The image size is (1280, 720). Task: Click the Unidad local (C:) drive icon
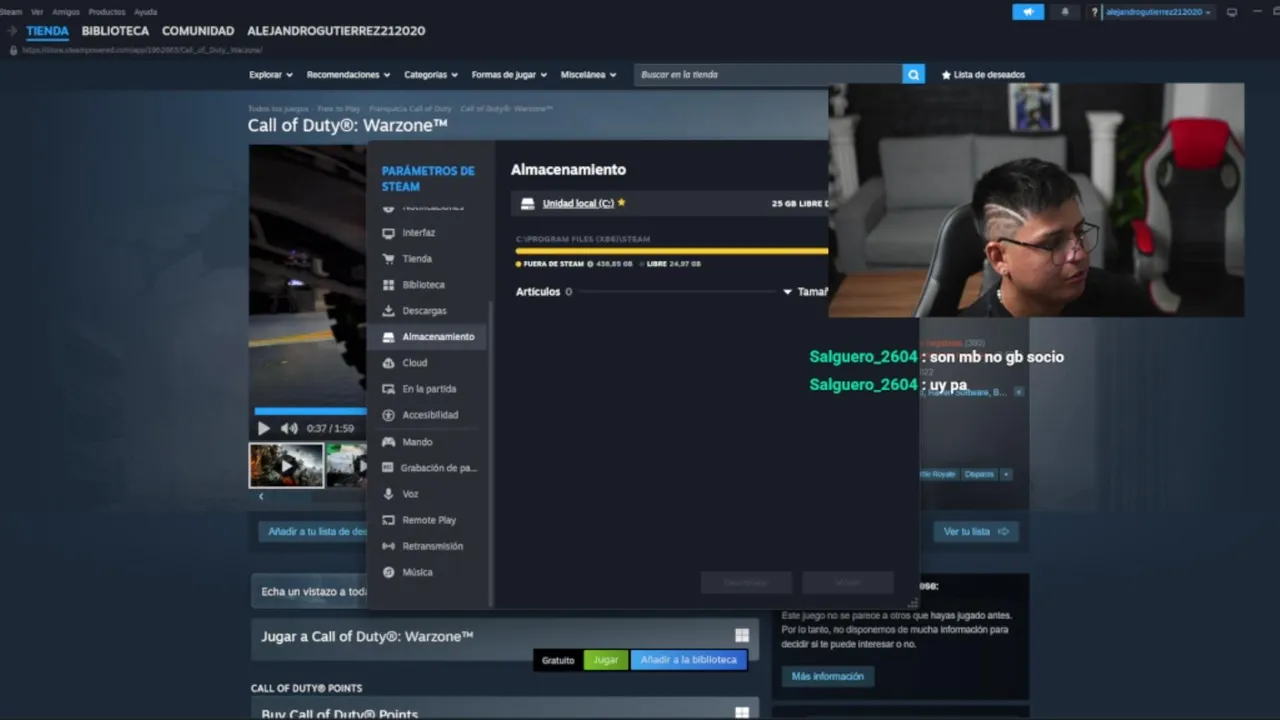pos(528,203)
